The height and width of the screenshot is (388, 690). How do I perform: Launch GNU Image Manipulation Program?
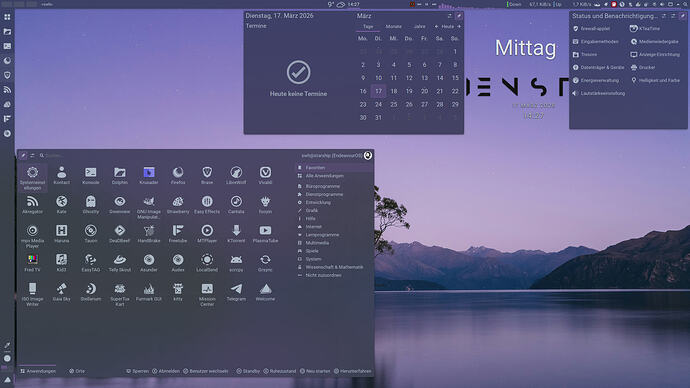[x=149, y=207]
